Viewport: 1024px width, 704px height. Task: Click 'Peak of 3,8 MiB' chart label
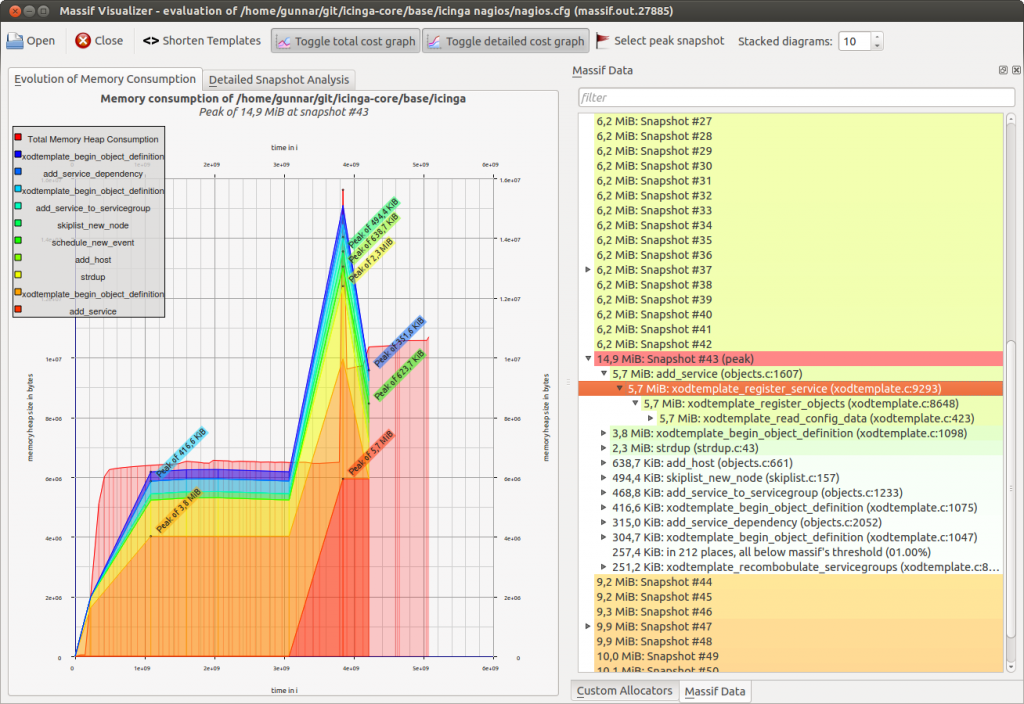[x=178, y=510]
